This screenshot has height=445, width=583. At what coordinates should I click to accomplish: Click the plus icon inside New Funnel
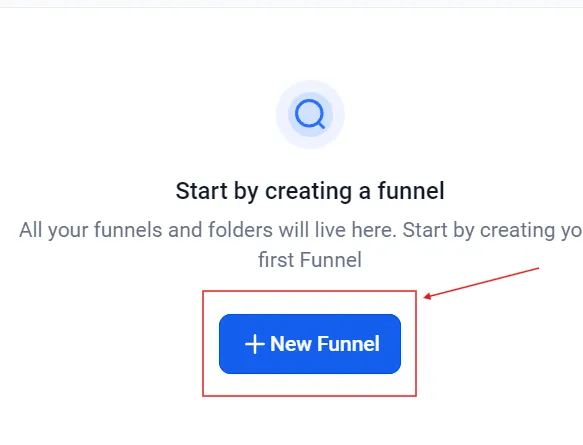(255, 344)
